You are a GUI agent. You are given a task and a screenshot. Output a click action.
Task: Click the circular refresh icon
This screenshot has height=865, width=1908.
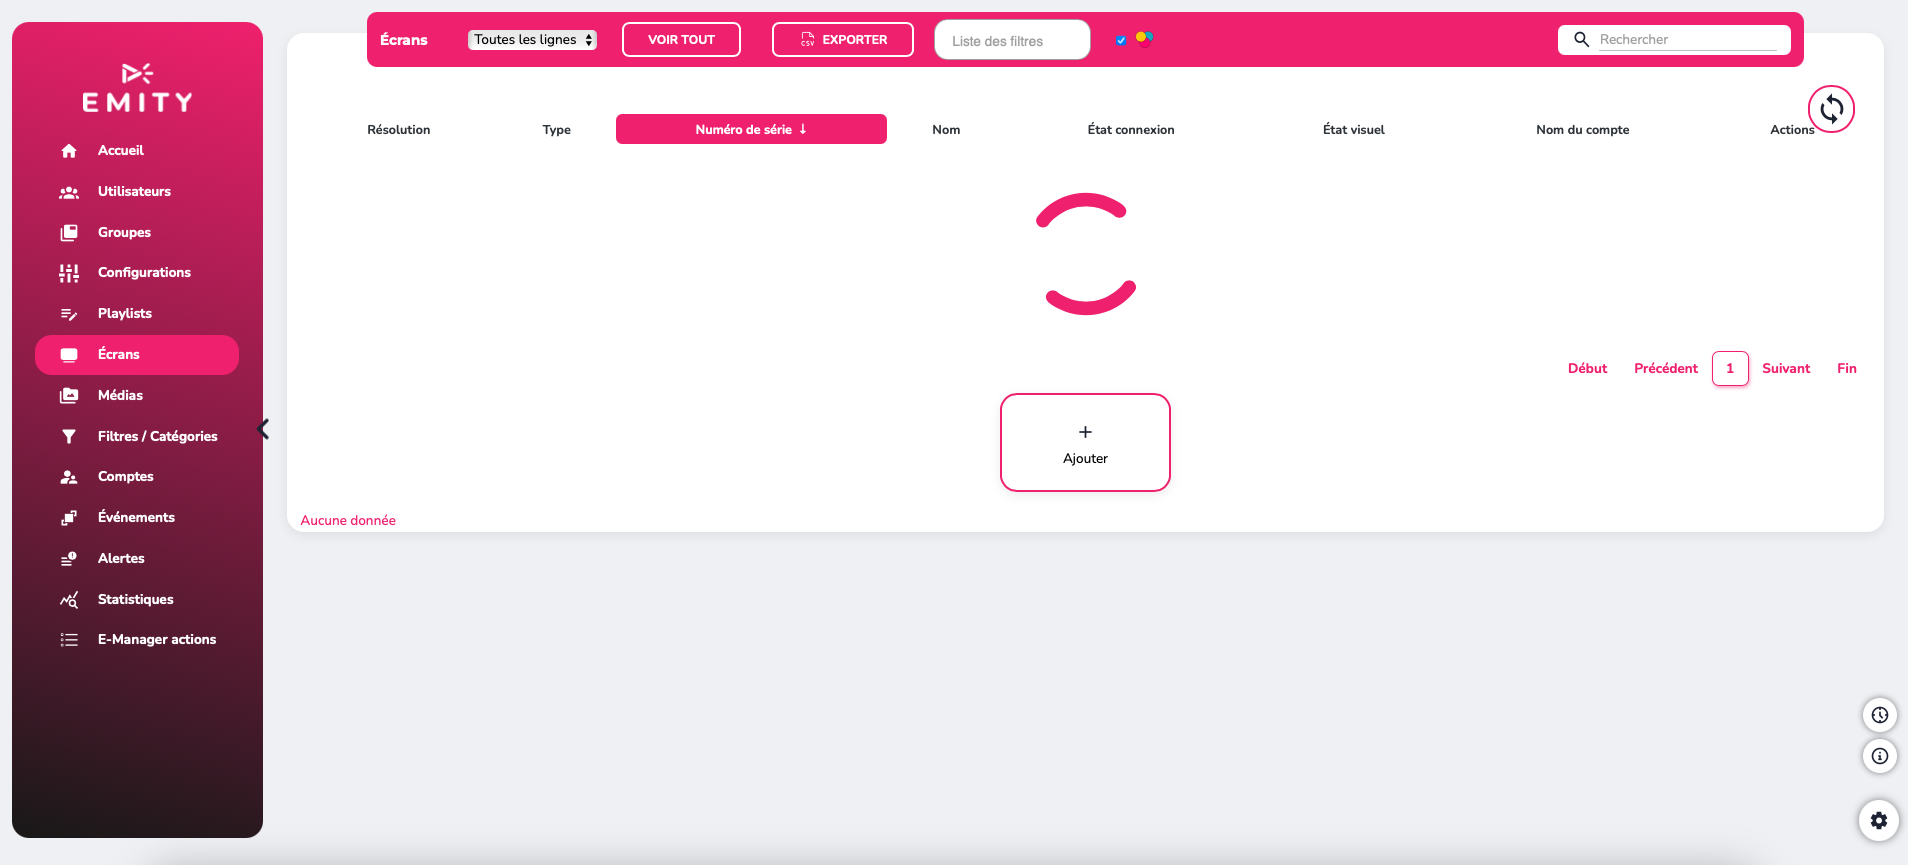click(1831, 109)
